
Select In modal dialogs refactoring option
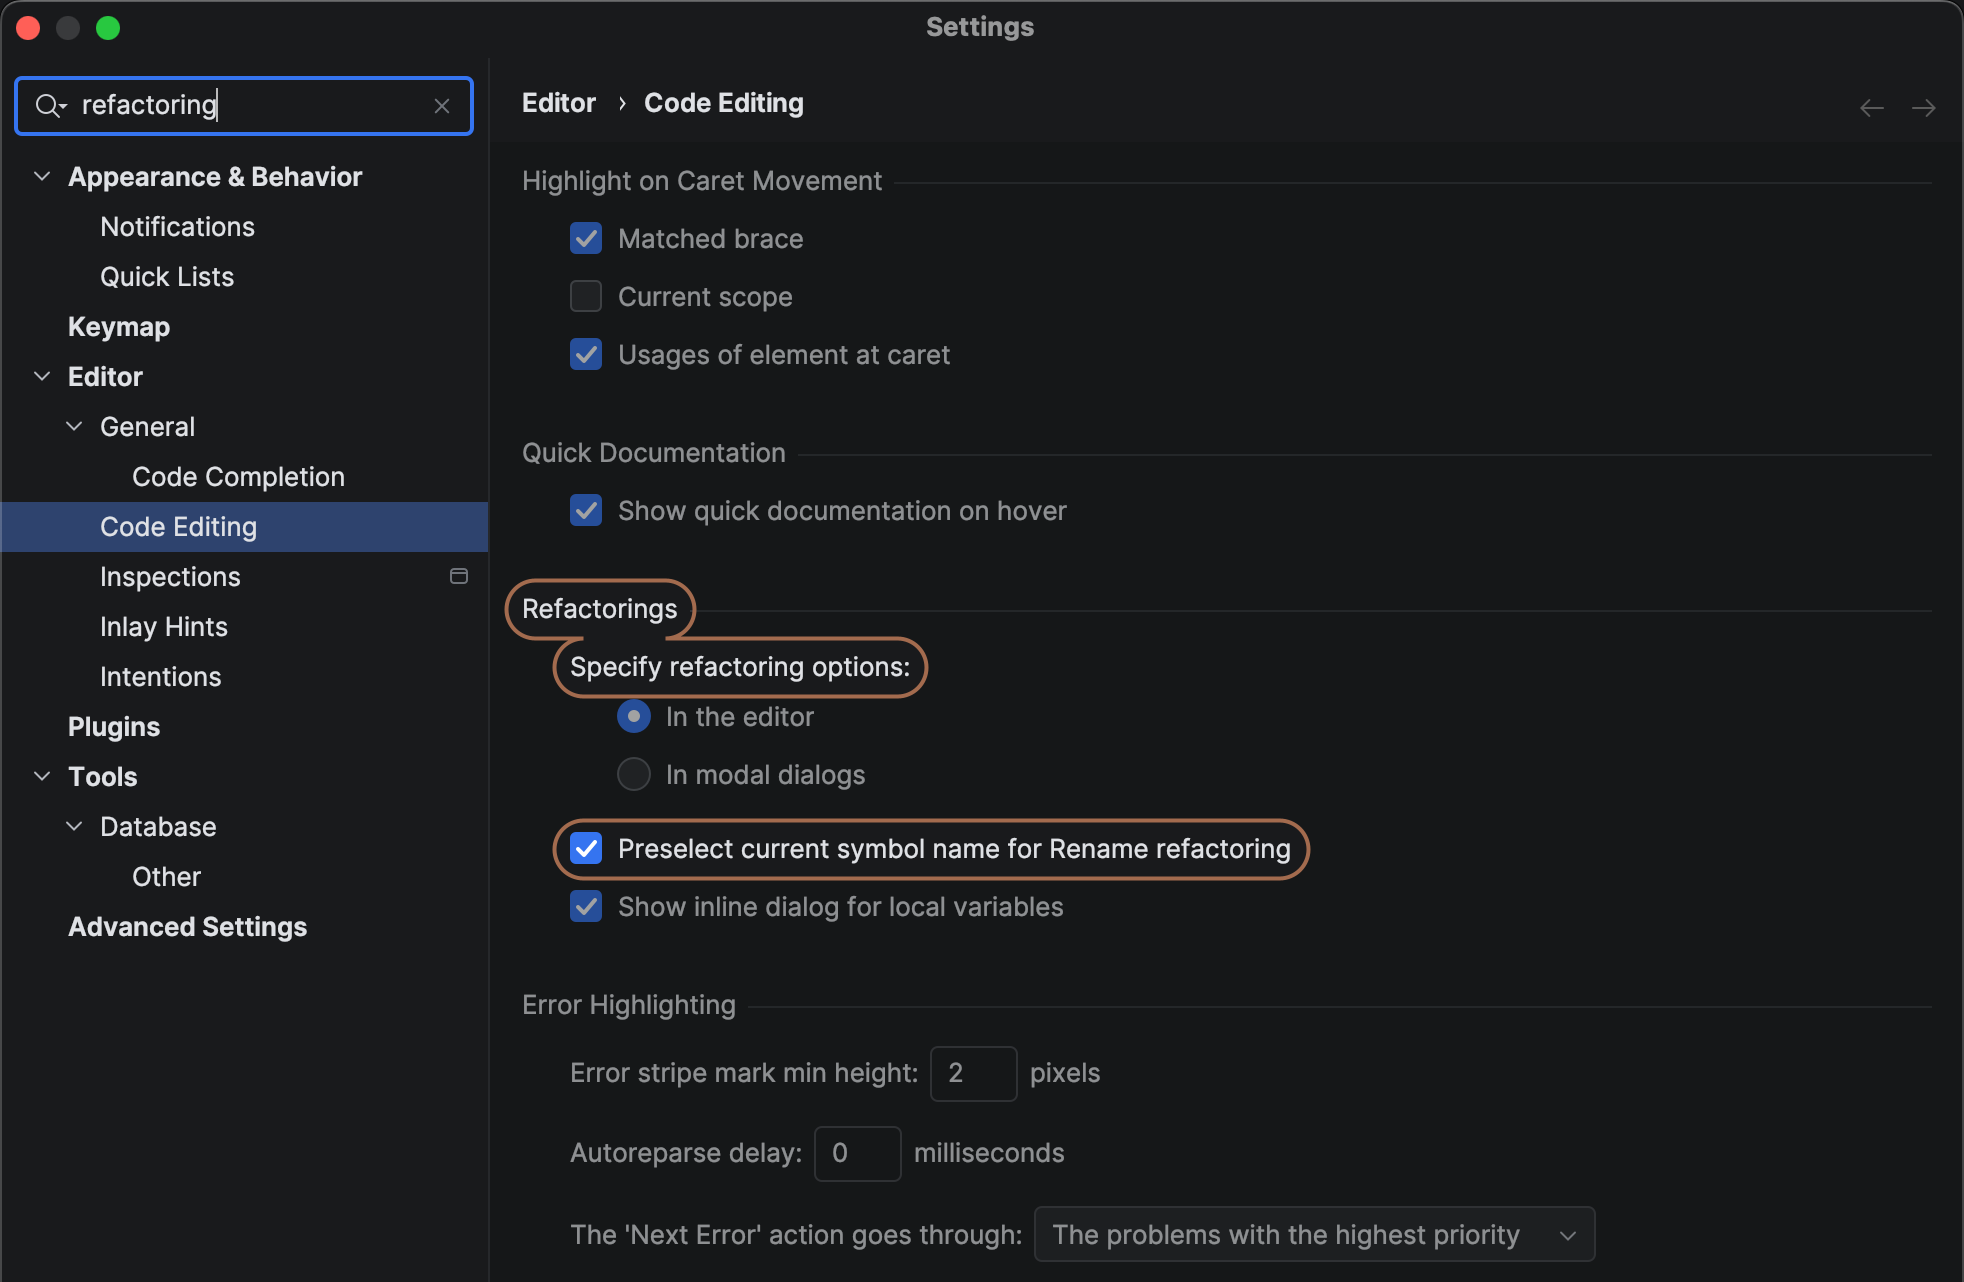point(633,774)
